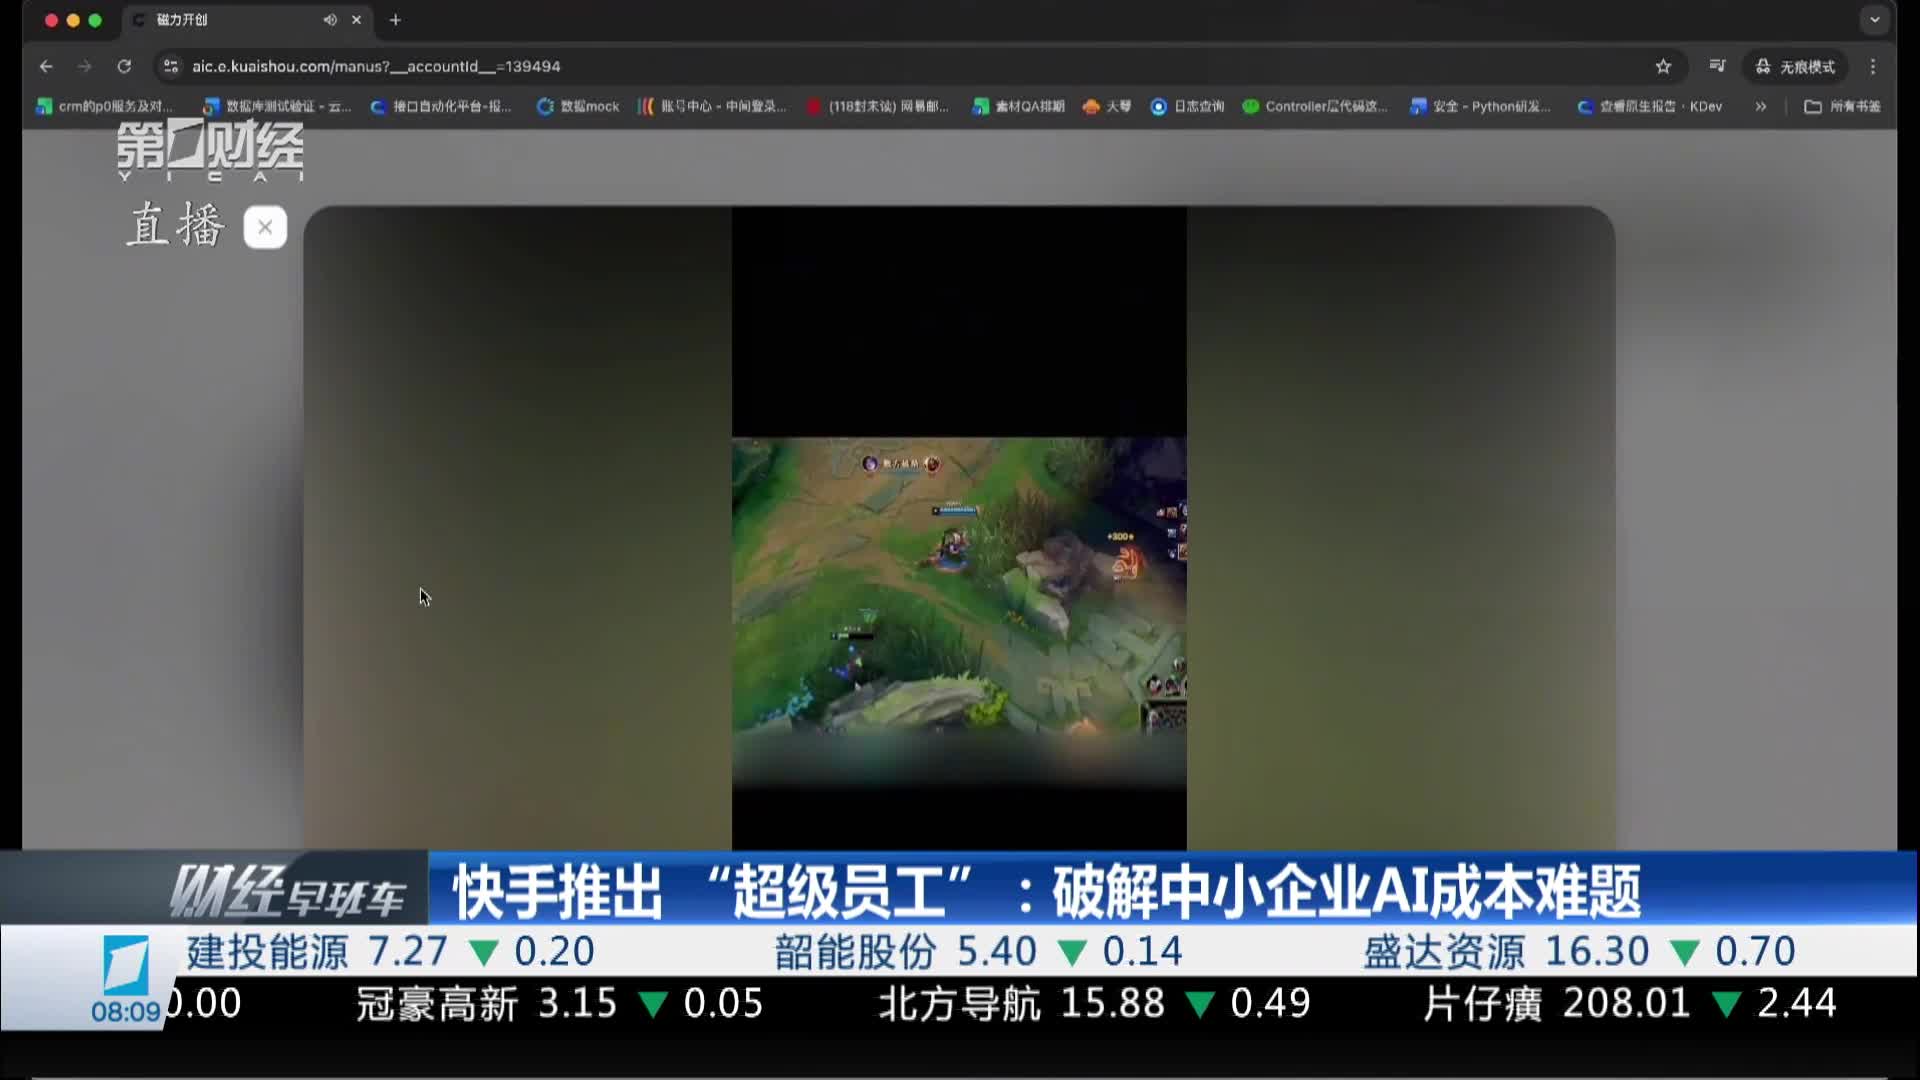Mute the 磁力开创 tab audio
This screenshot has width=1920, height=1080.
tap(329, 20)
